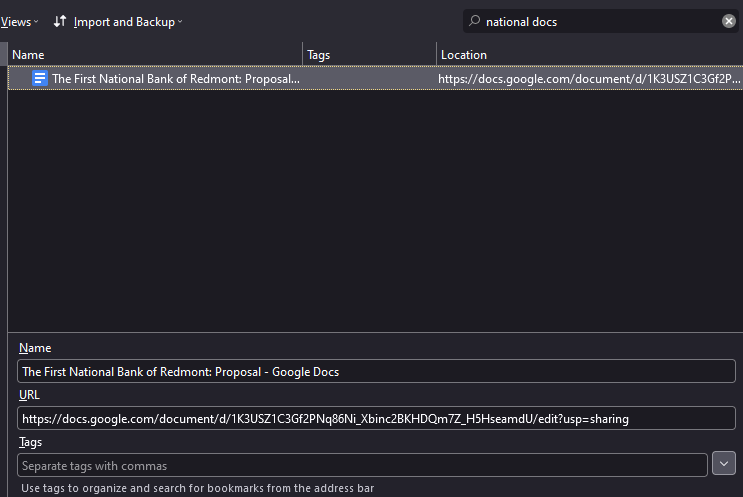
Task: Click the Google Docs icon on the bookmark row
Action: (x=40, y=78)
